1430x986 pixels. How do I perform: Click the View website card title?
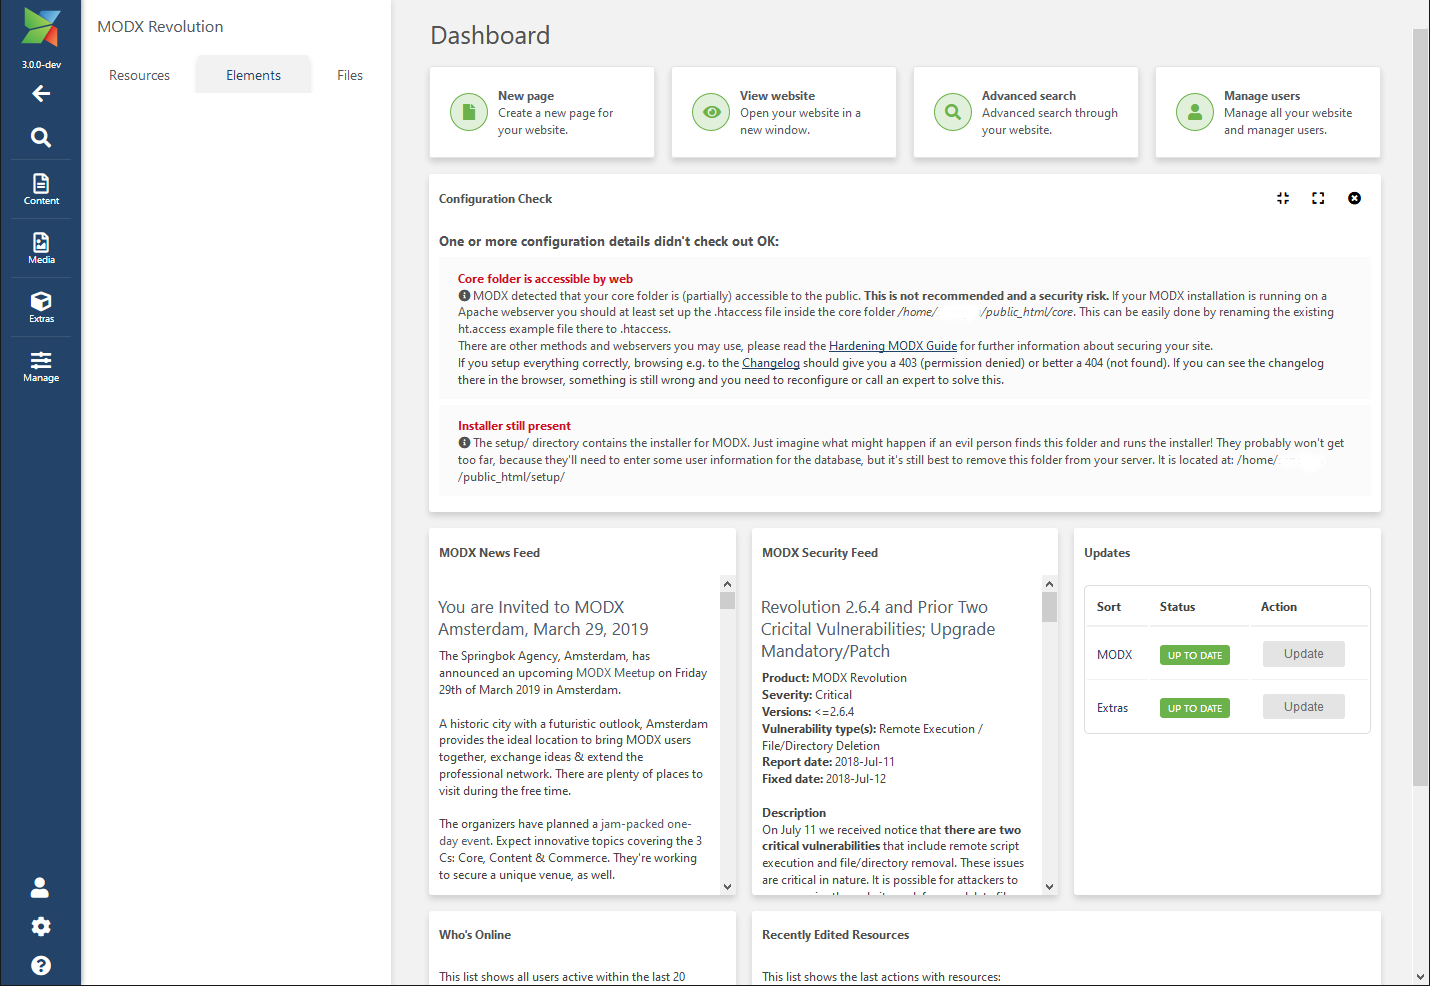coord(777,96)
